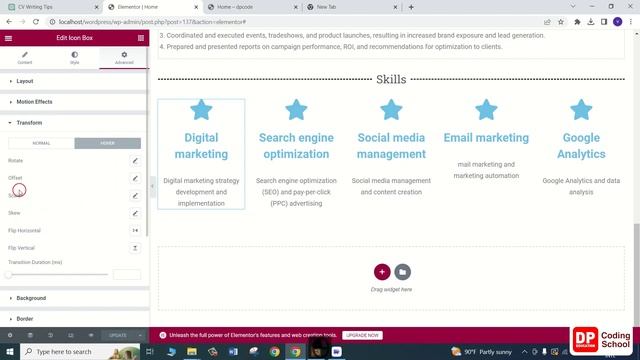The image size is (640, 360).
Task: Open the Chrome three-dot menu
Action: point(631,22)
